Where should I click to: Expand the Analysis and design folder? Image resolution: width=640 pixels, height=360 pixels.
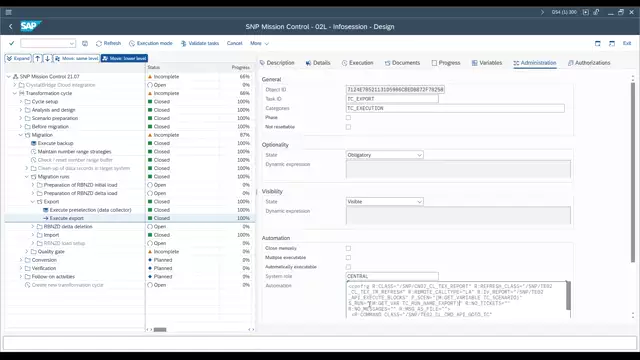pos(21,110)
